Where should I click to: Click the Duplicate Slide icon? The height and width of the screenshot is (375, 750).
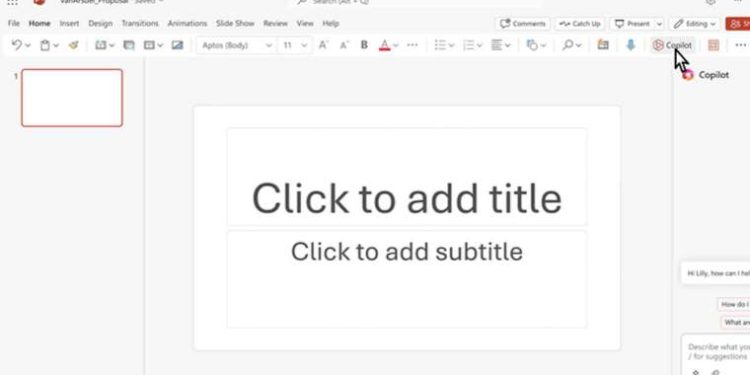coord(129,45)
